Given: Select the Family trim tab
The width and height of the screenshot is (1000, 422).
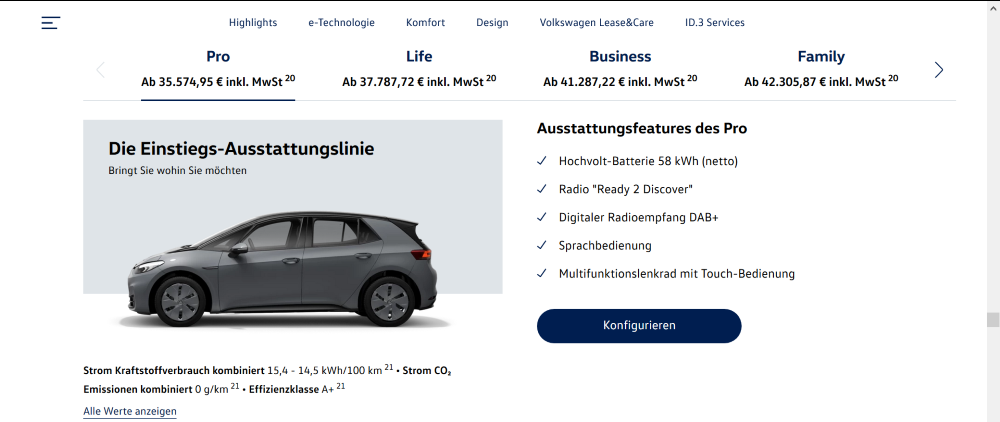Looking at the screenshot, I should [x=821, y=69].
